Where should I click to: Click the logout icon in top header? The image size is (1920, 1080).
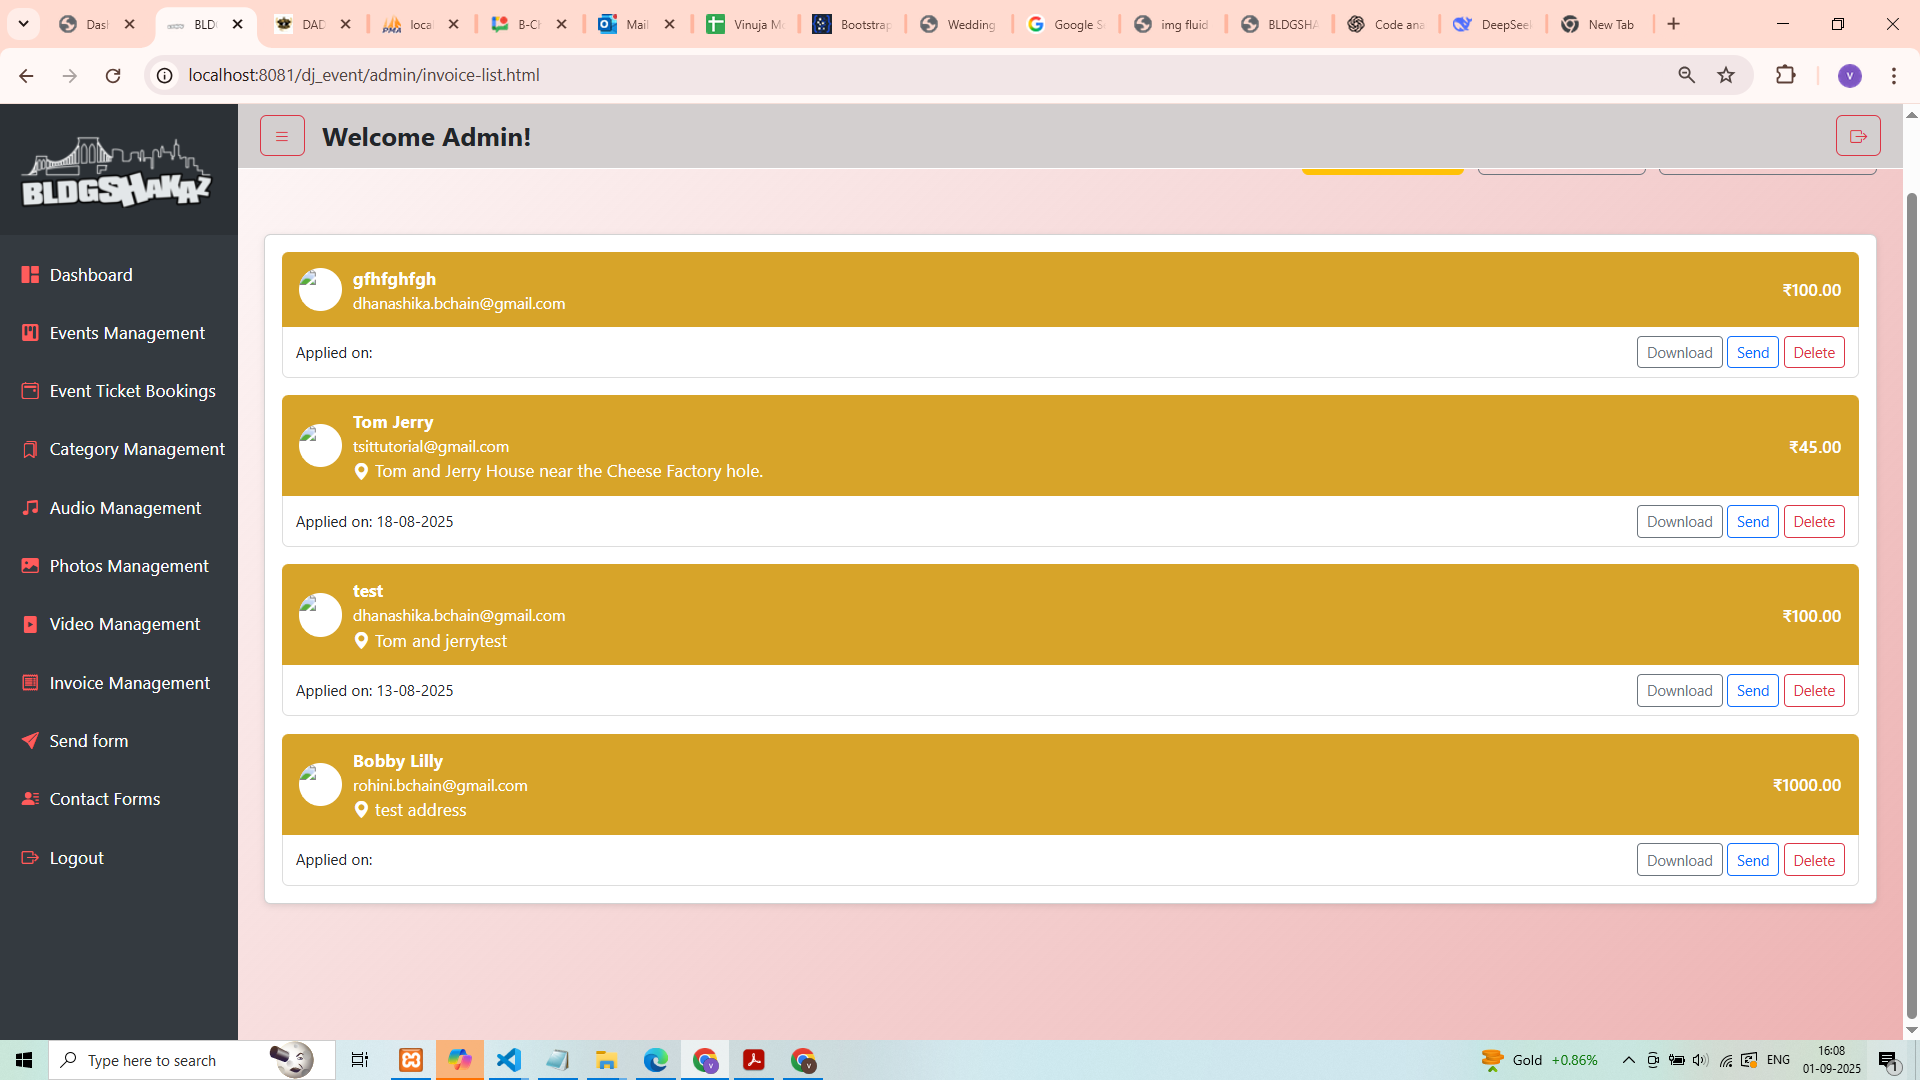coord(1858,136)
